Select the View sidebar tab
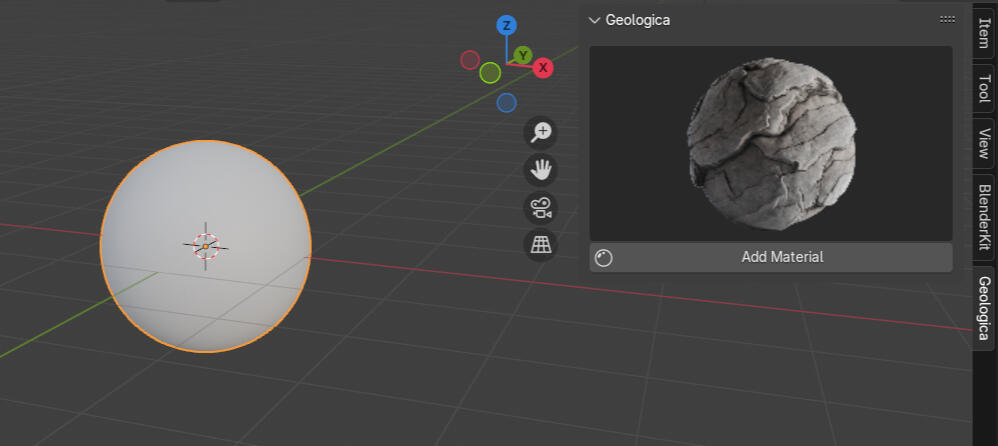The image size is (998, 446). (x=983, y=144)
